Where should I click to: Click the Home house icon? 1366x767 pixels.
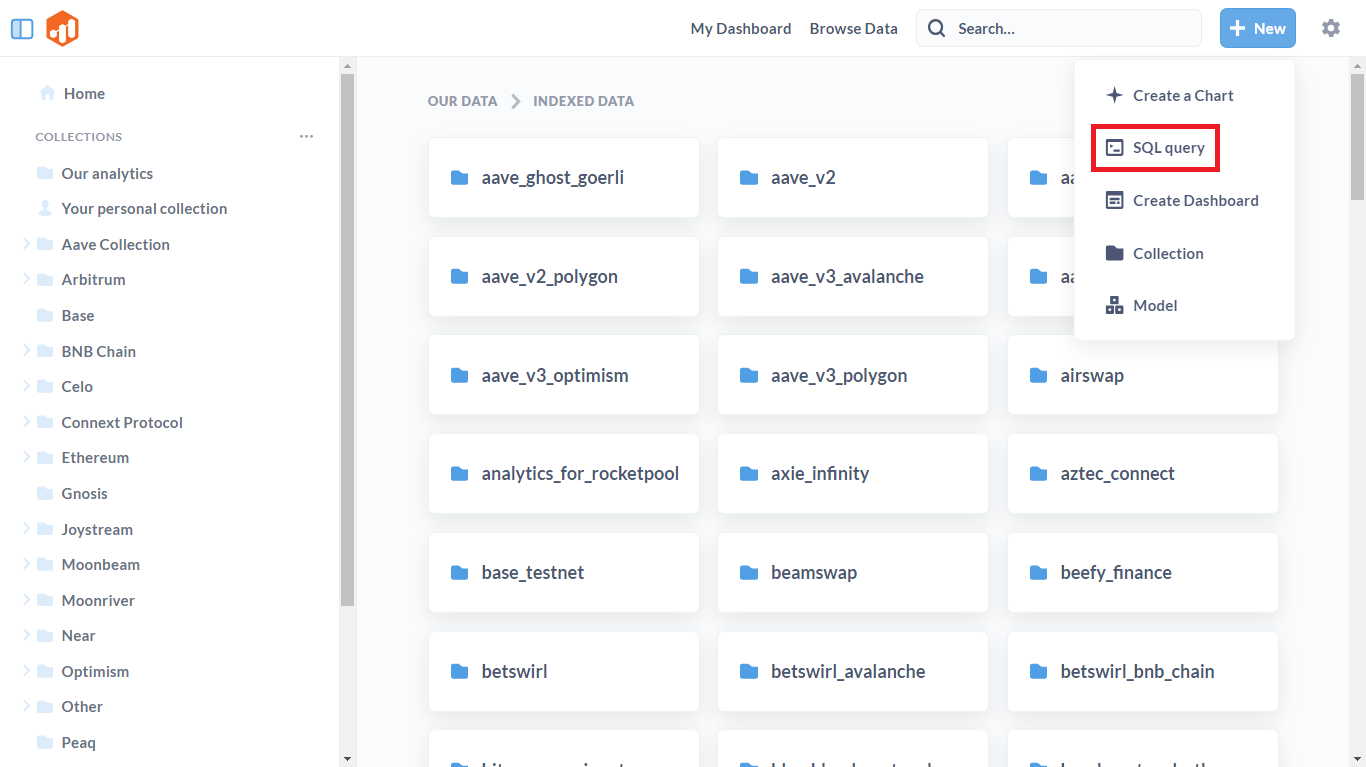(47, 93)
